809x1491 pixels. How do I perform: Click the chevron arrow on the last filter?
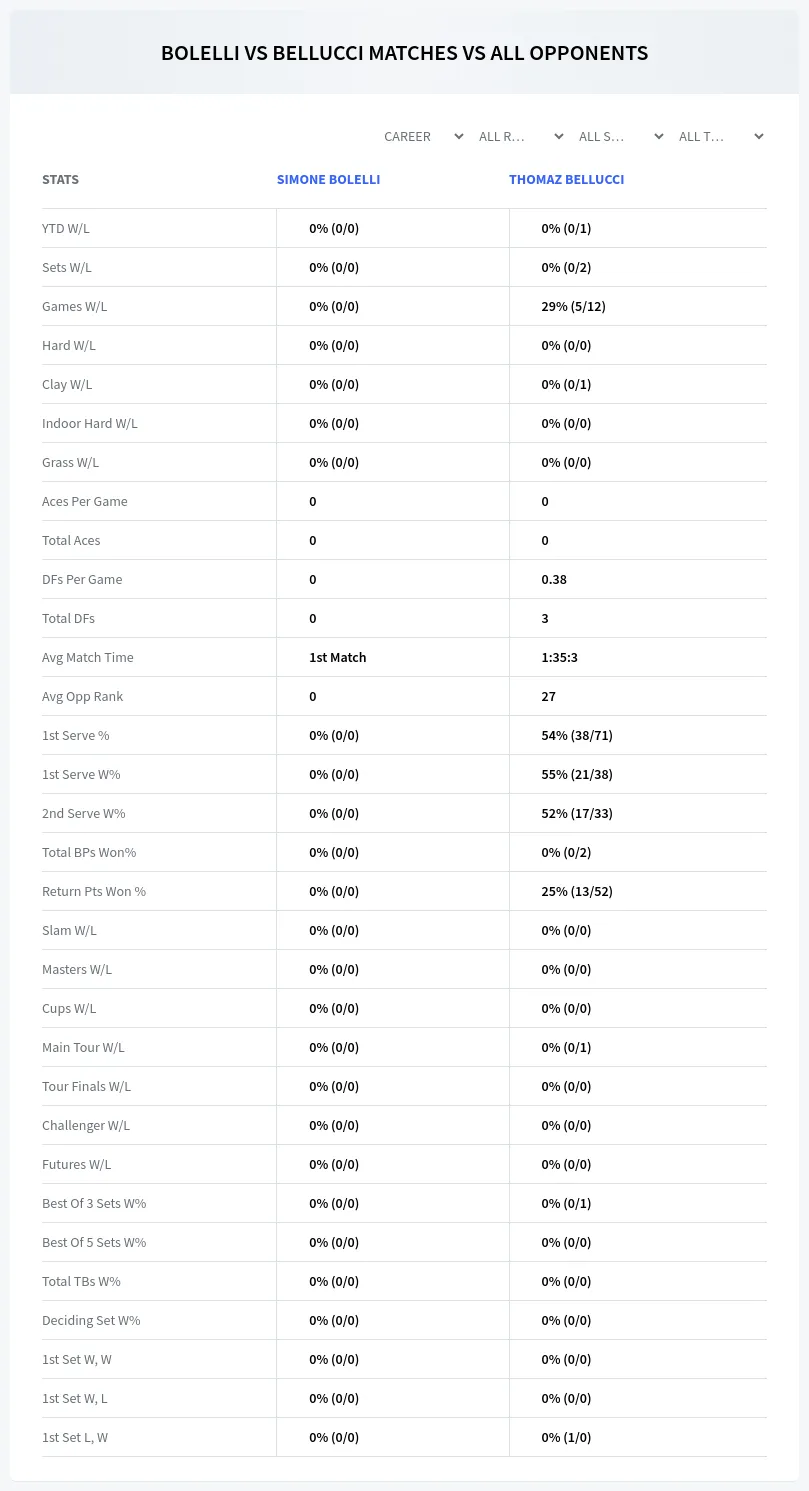[x=758, y=136]
